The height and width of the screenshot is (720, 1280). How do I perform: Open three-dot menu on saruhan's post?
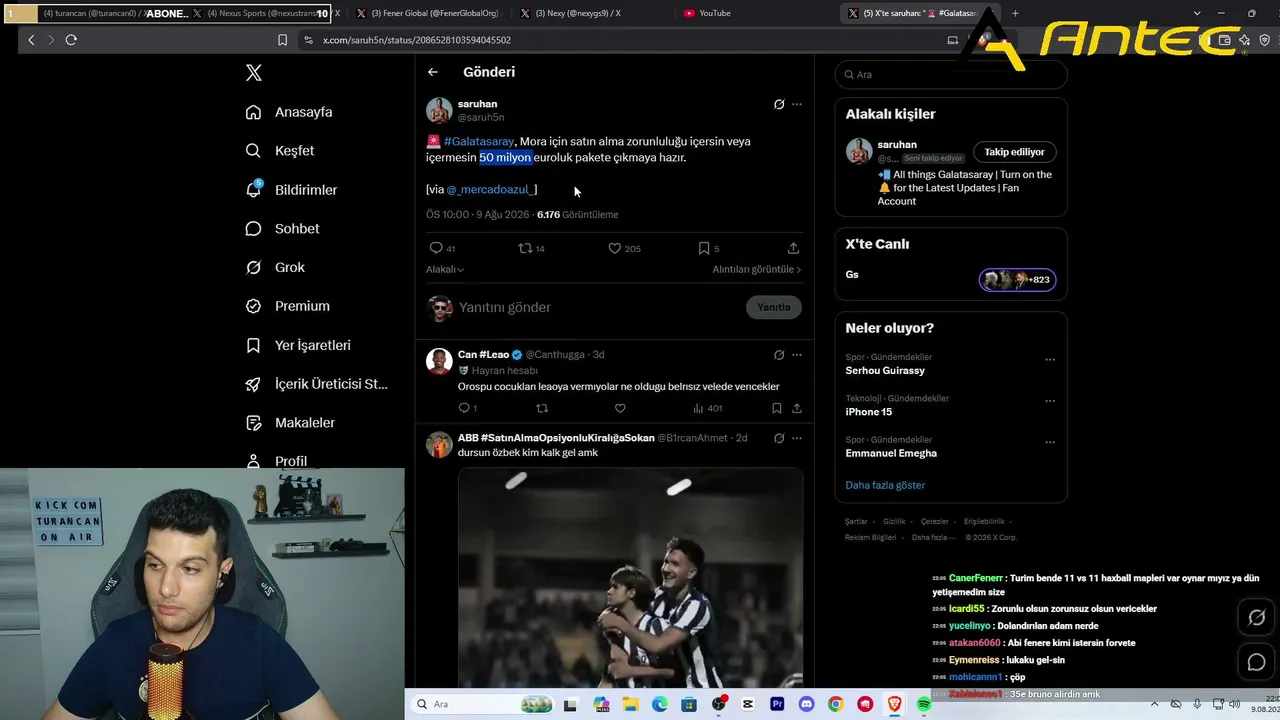click(797, 104)
